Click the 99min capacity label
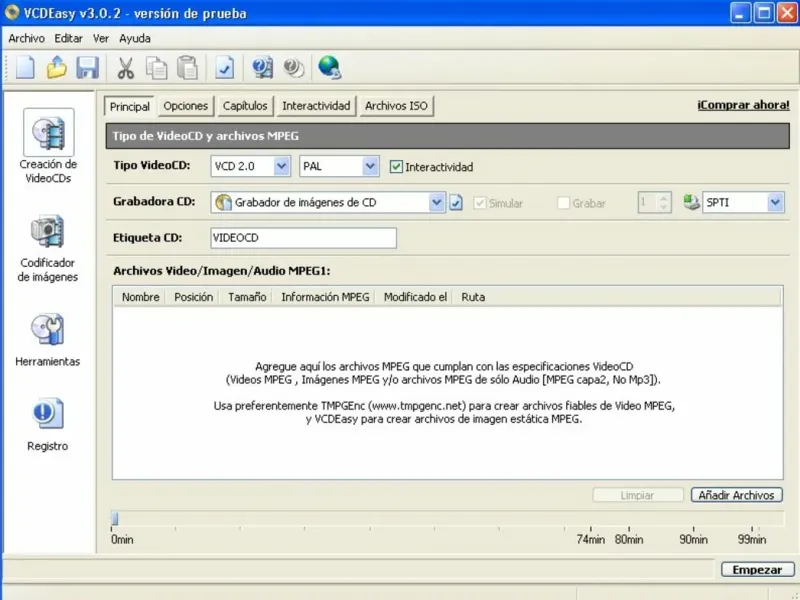Image resolution: width=800 pixels, height=600 pixels. point(752,539)
